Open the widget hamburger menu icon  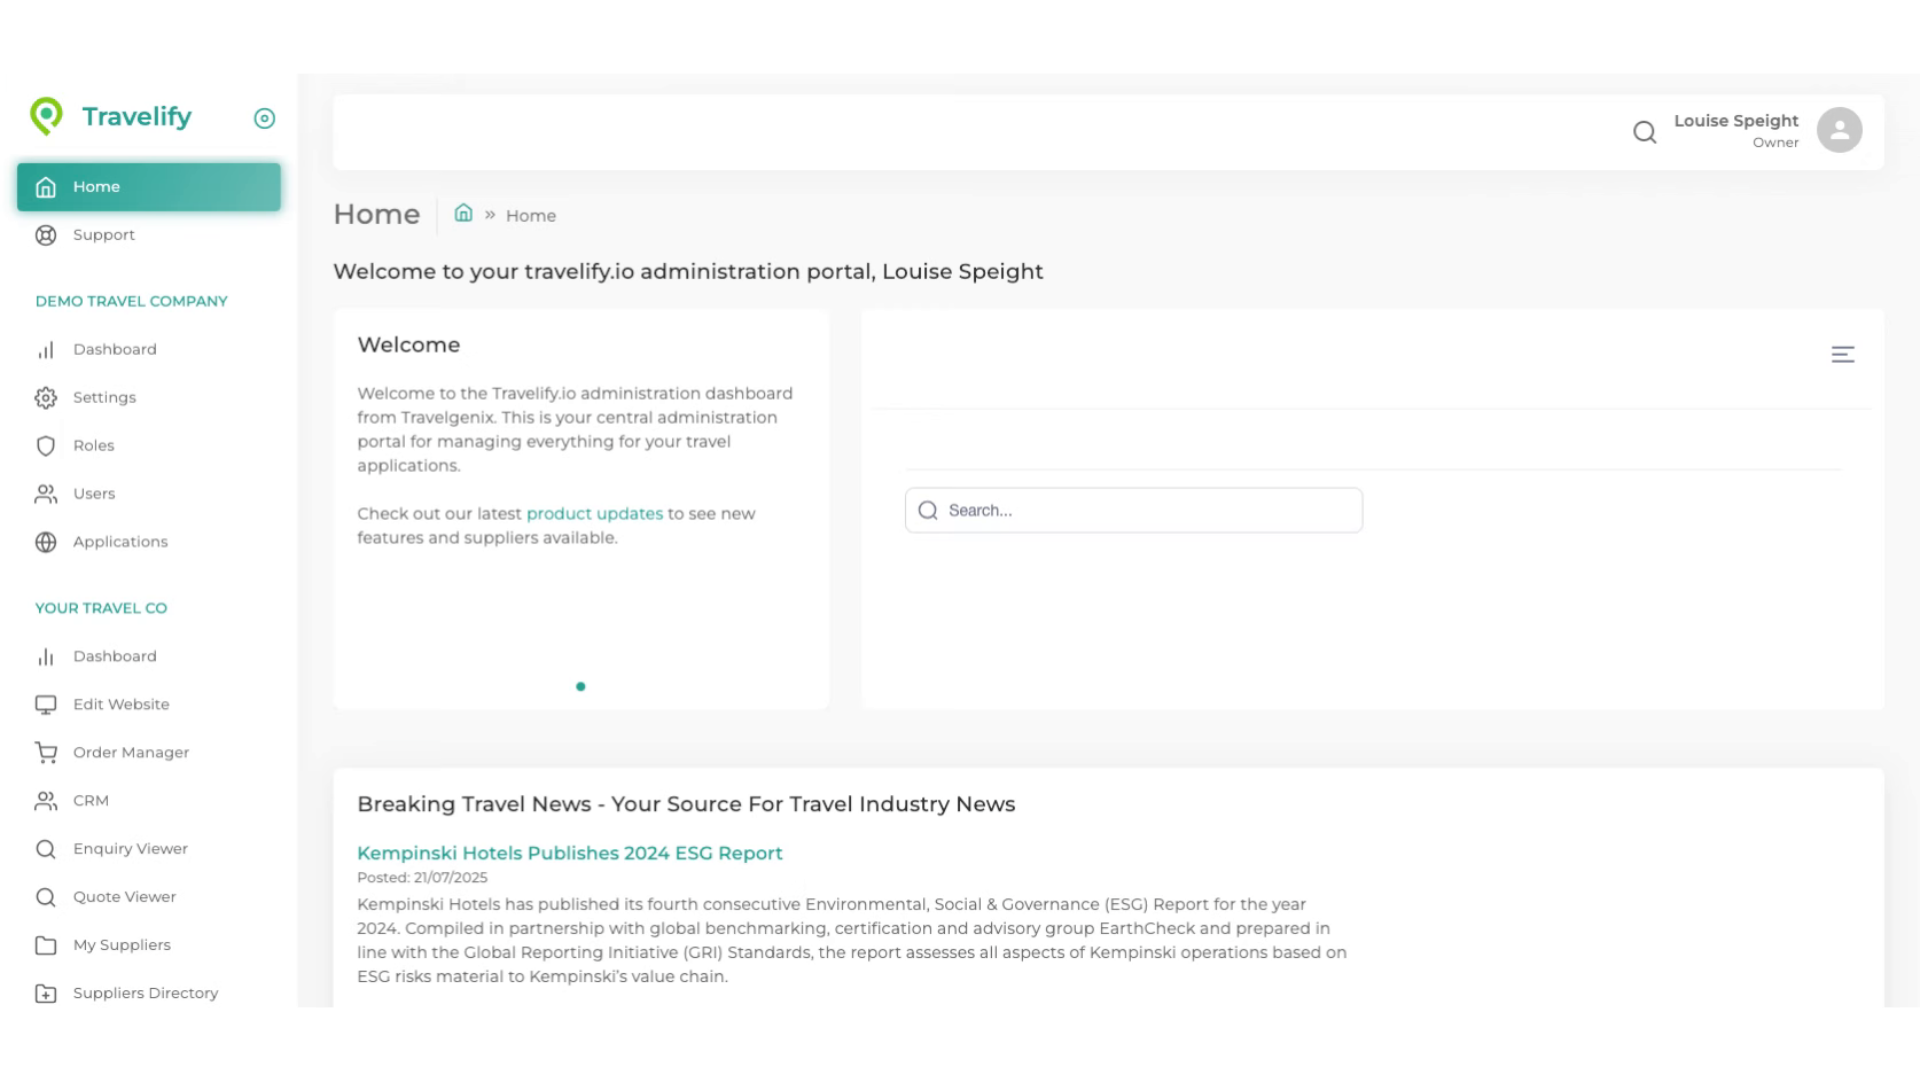pos(1842,355)
